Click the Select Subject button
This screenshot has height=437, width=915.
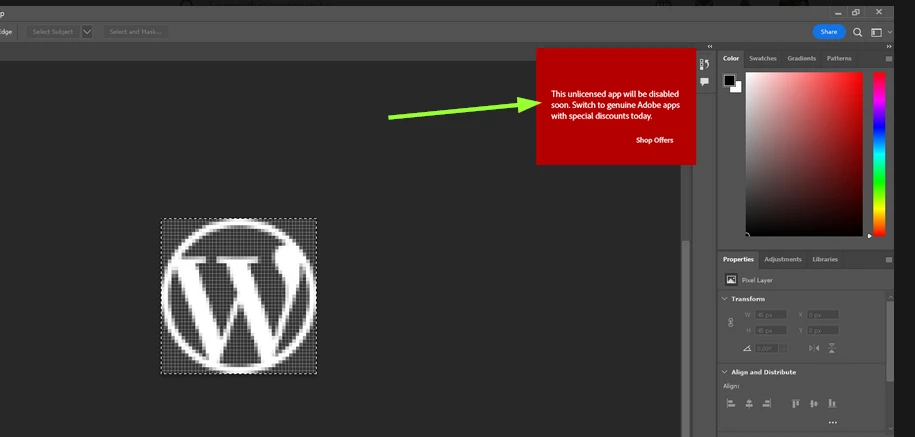pyautogui.click(x=53, y=32)
